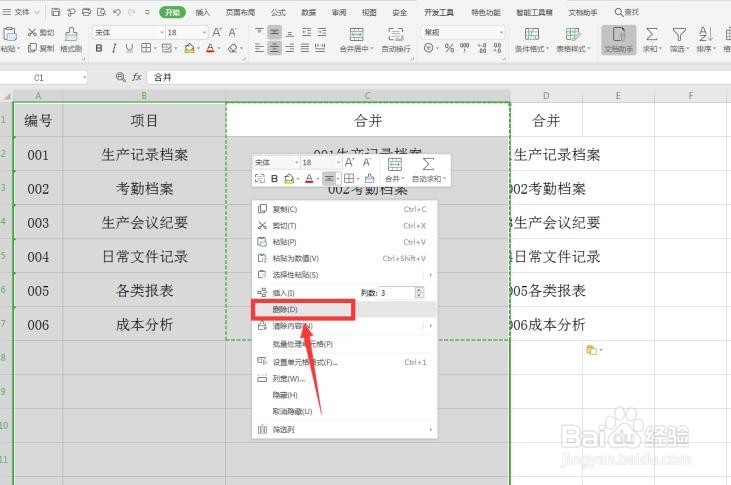Image resolution: width=731 pixels, height=485 pixels.
Task: Open the 常规 number format dropdown
Action: 501,32
